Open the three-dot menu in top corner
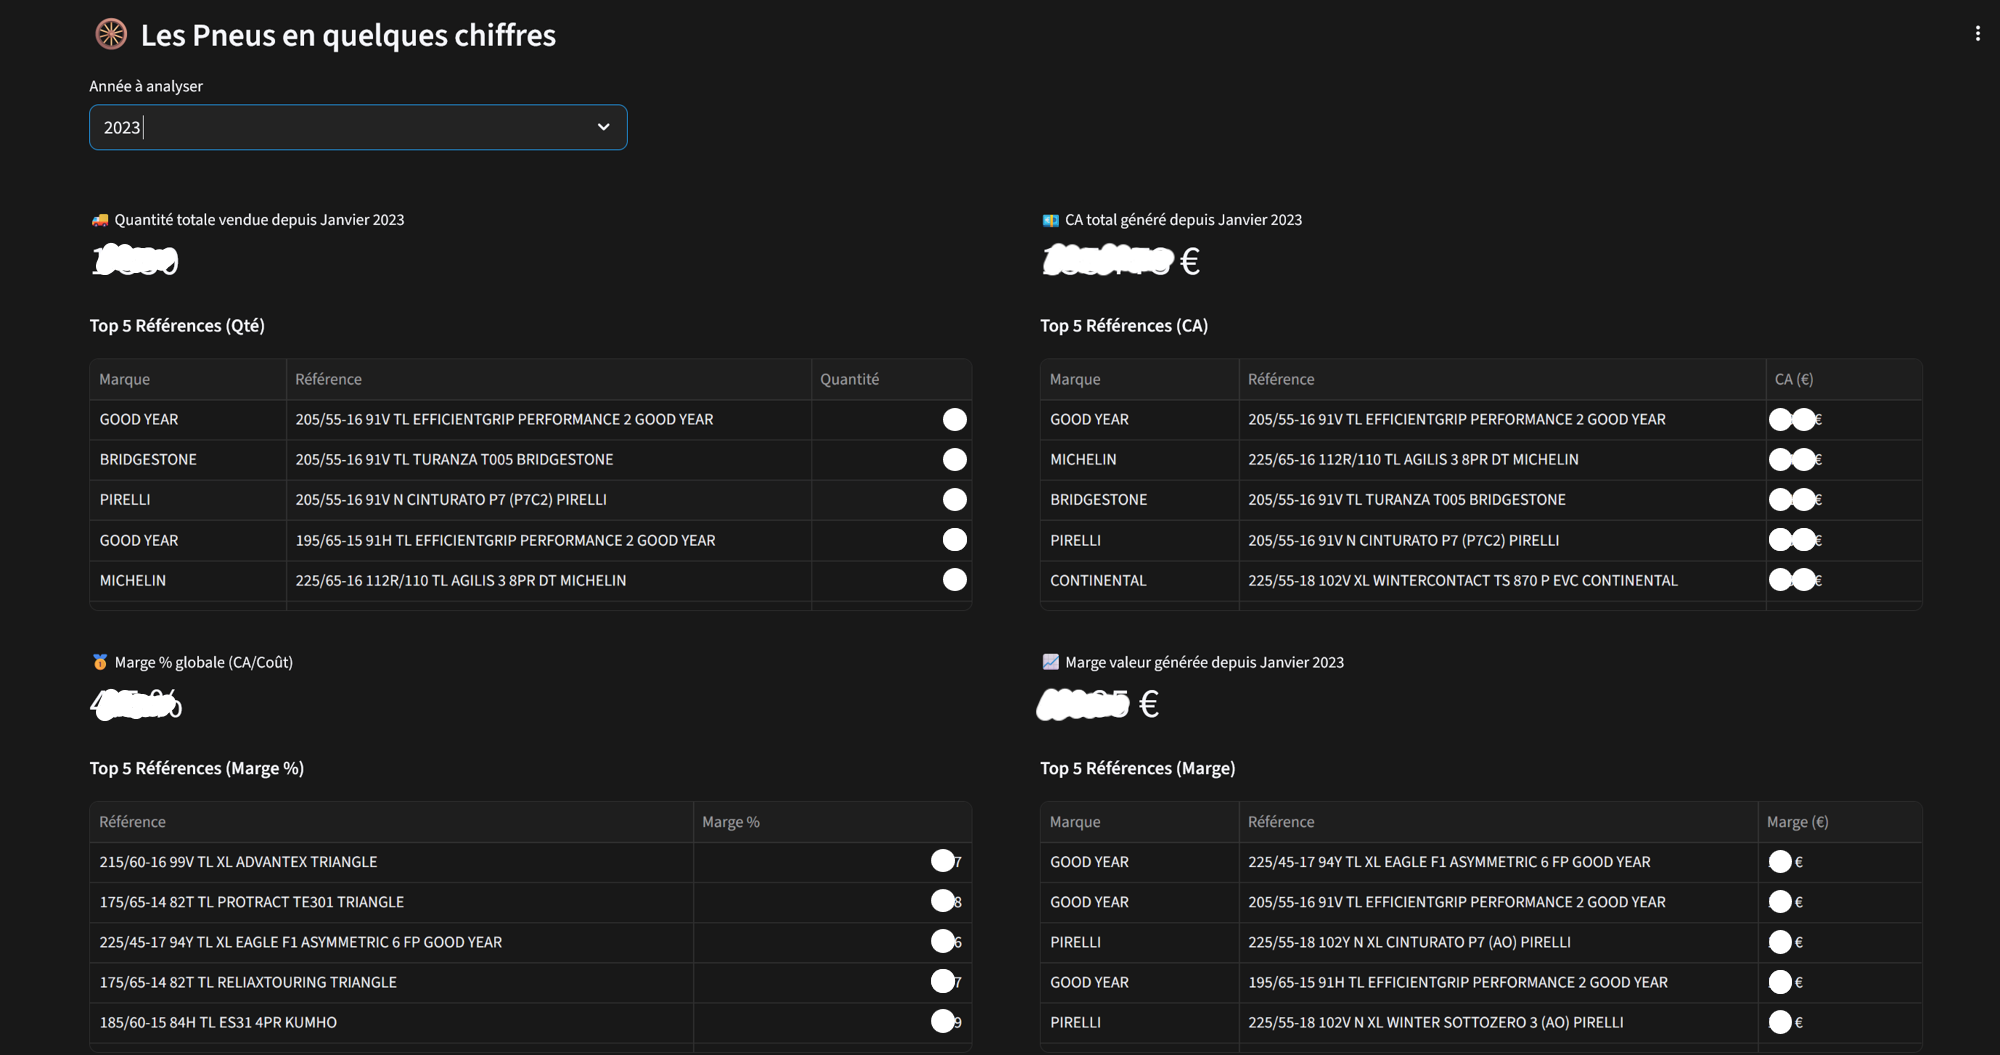The image size is (2000, 1055). pos(1977,34)
